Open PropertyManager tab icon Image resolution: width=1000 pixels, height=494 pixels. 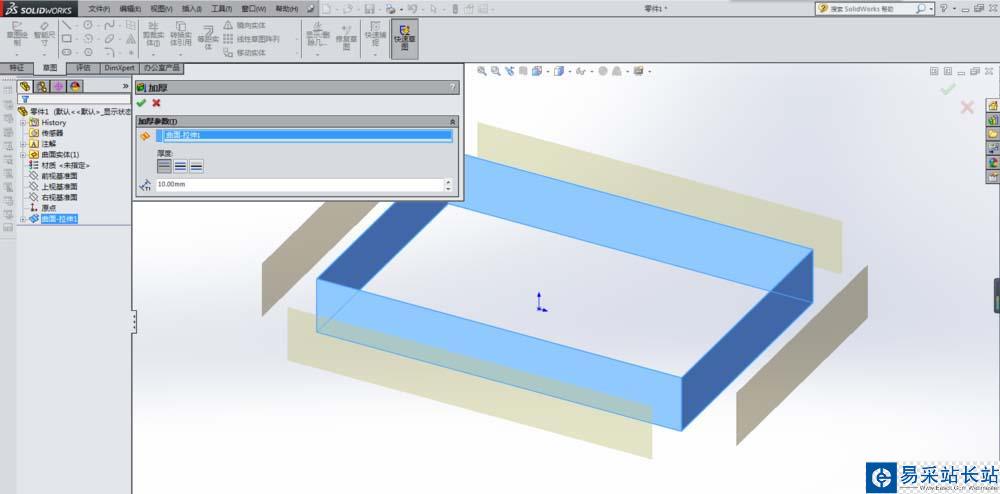(41, 86)
